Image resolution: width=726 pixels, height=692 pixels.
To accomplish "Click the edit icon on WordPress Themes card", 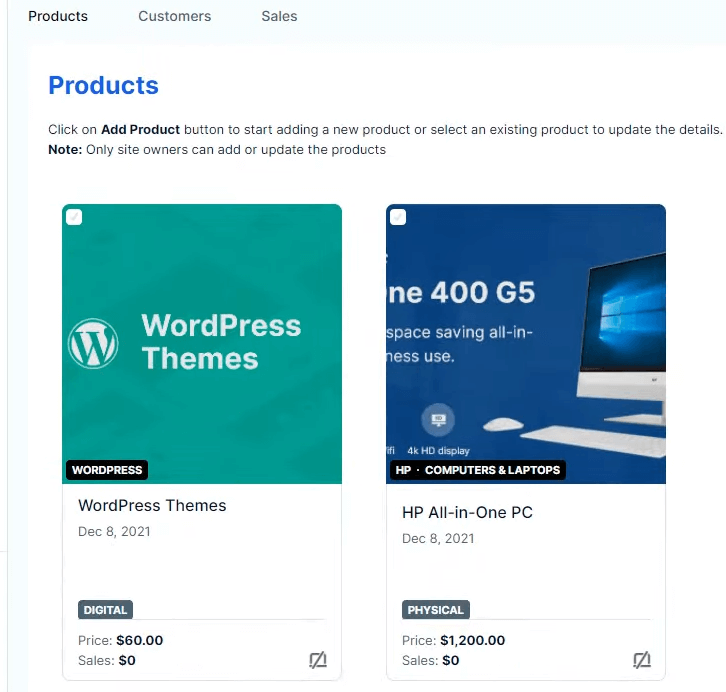I will pos(318,660).
